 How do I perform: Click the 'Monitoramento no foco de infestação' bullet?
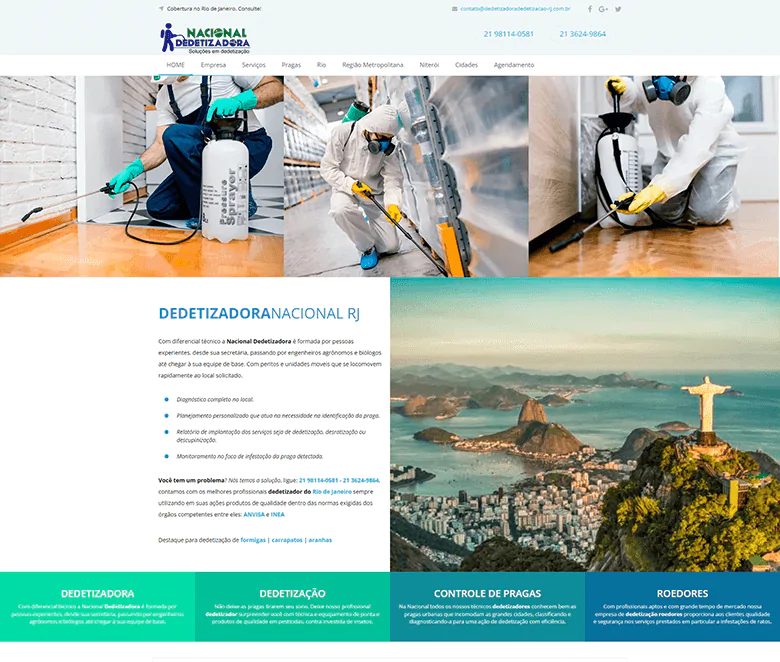click(x=250, y=456)
